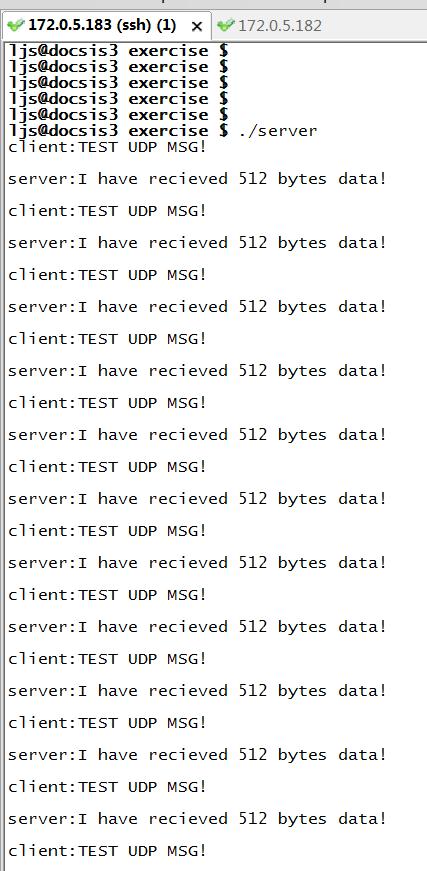This screenshot has height=871, width=427.
Task: Click 512 in the last server output line
Action: (x=253, y=819)
